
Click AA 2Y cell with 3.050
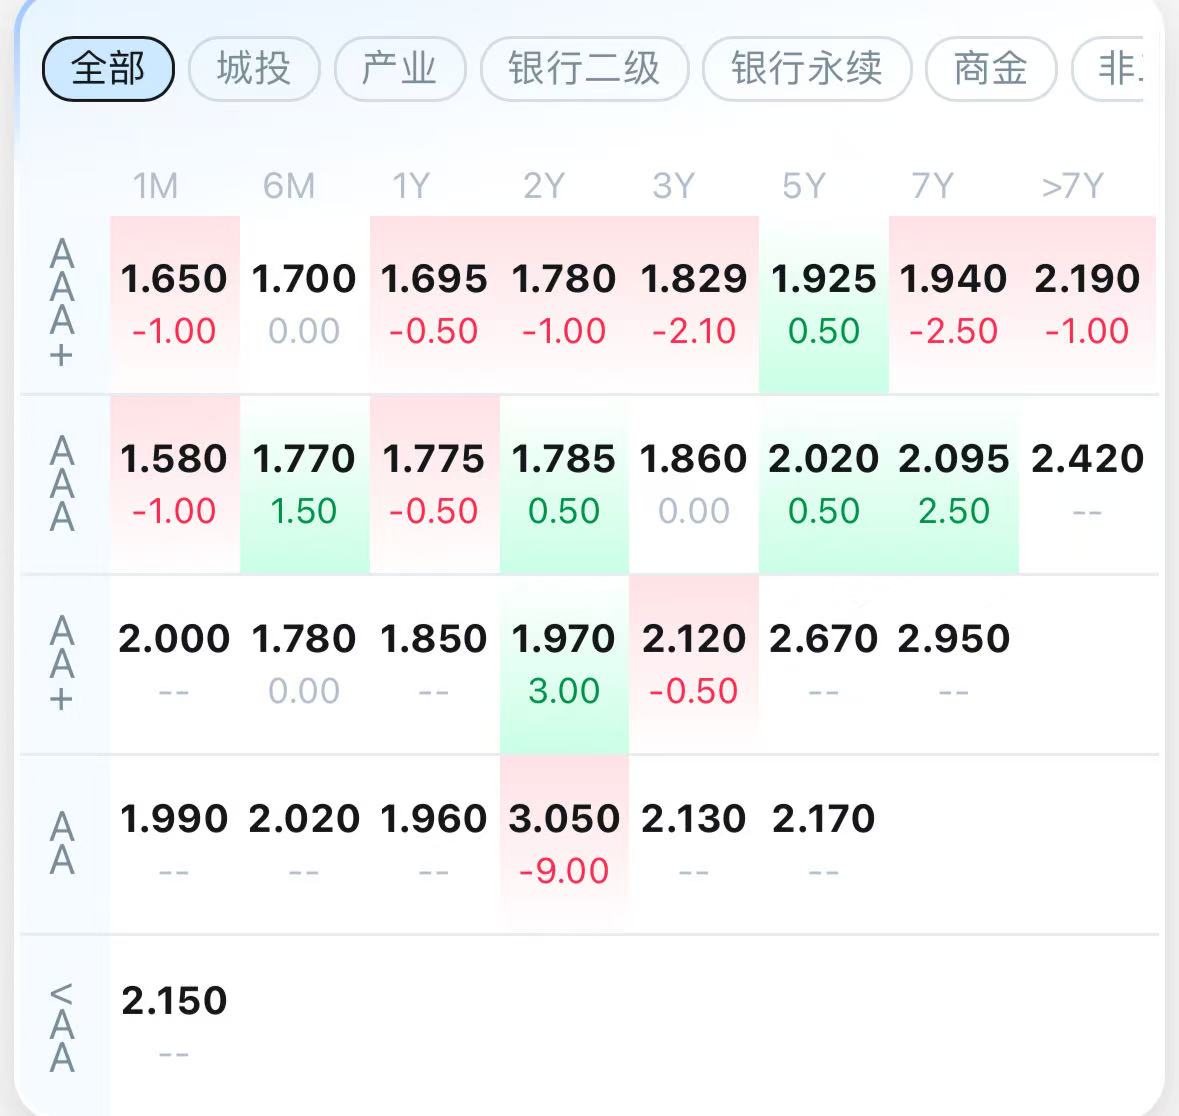pos(564,845)
